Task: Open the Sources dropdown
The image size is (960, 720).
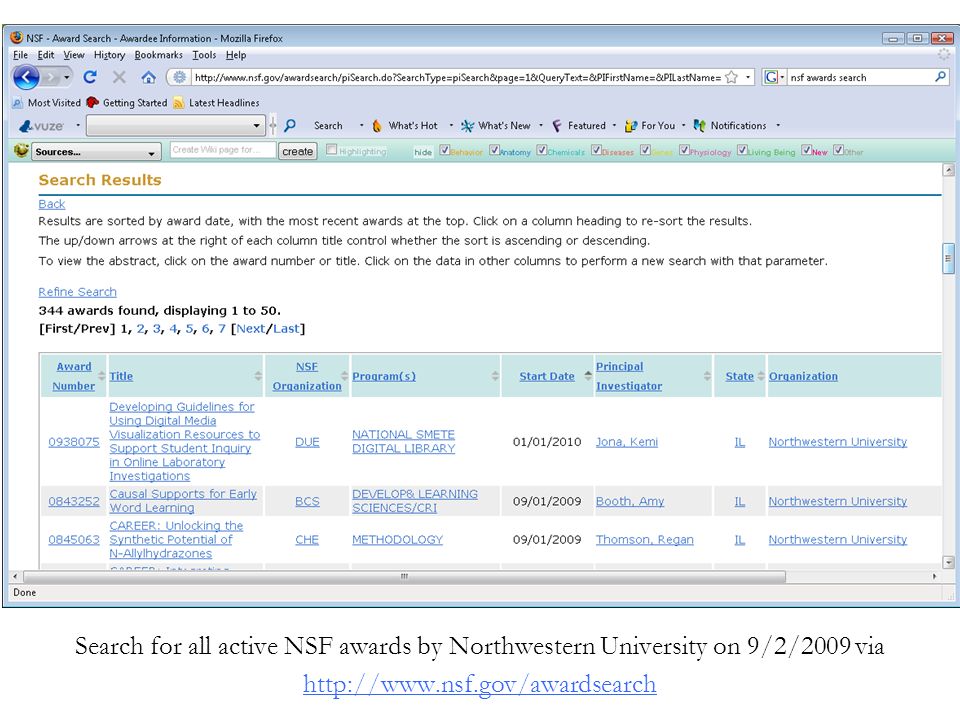Action: coord(96,152)
